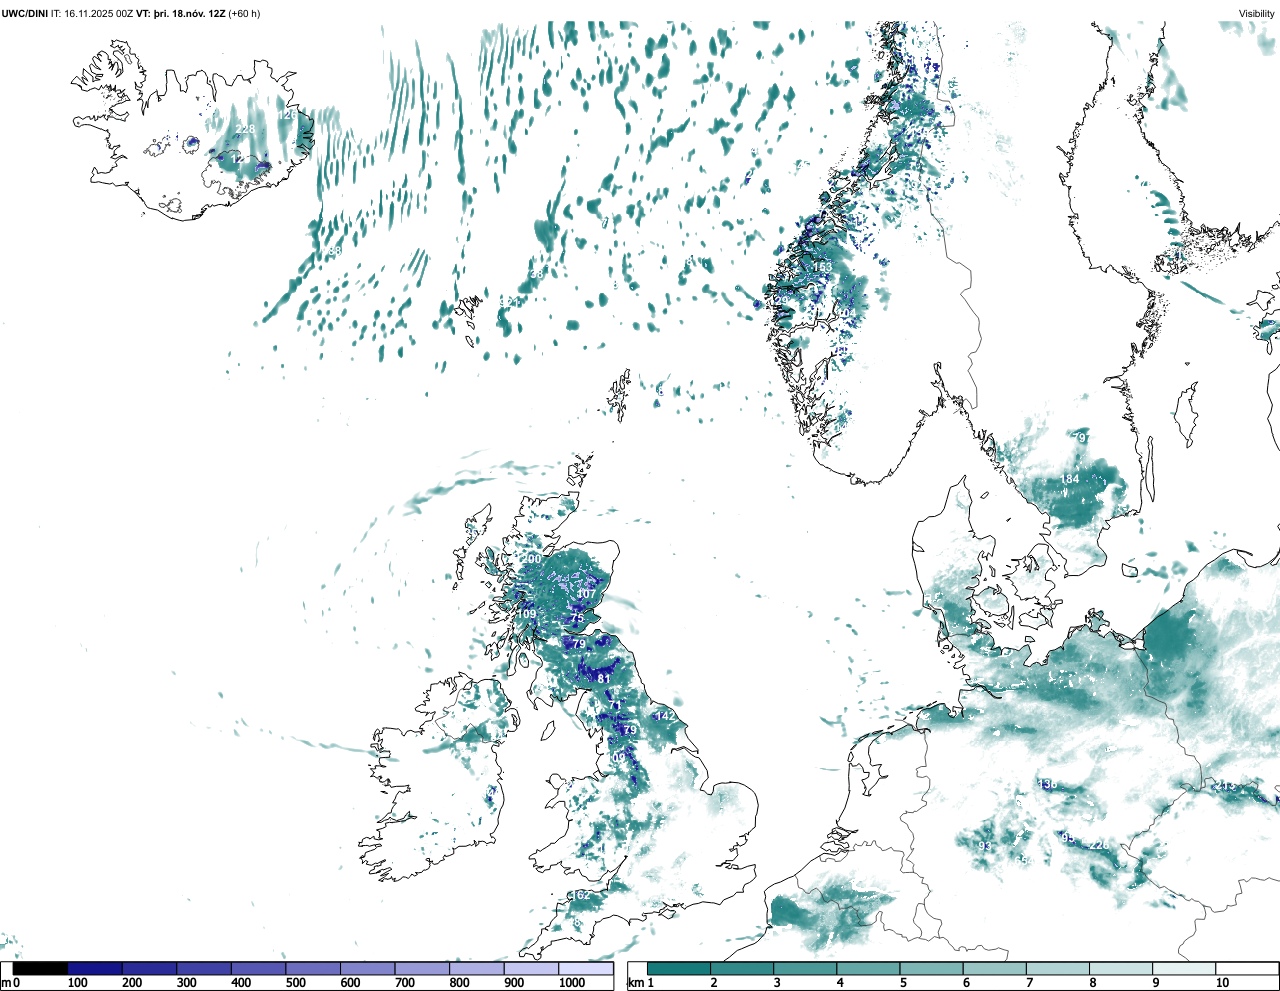Click the '71' value in northern England
This screenshot has width=1280, height=991.
pyautogui.click(x=616, y=706)
